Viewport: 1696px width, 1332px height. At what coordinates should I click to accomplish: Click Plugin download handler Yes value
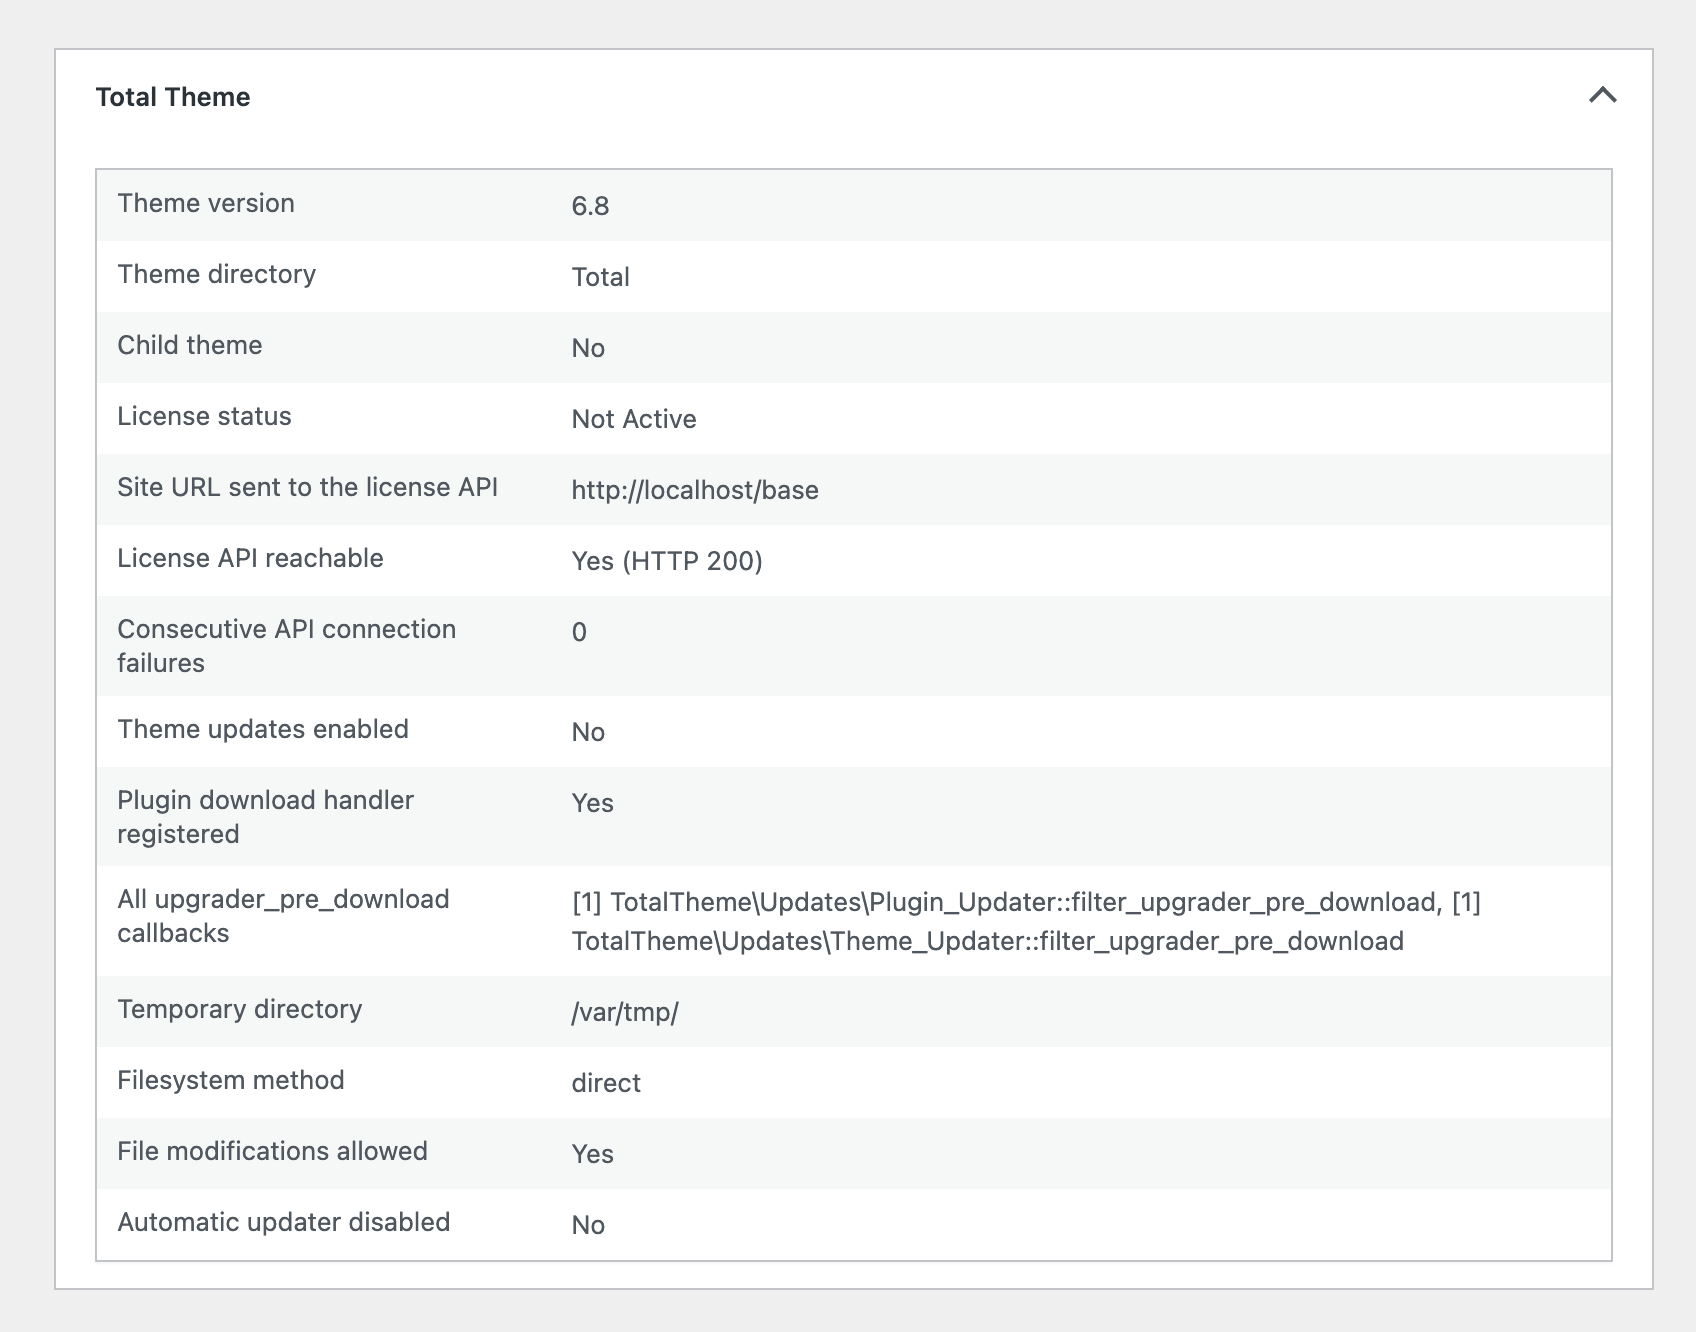pos(593,803)
